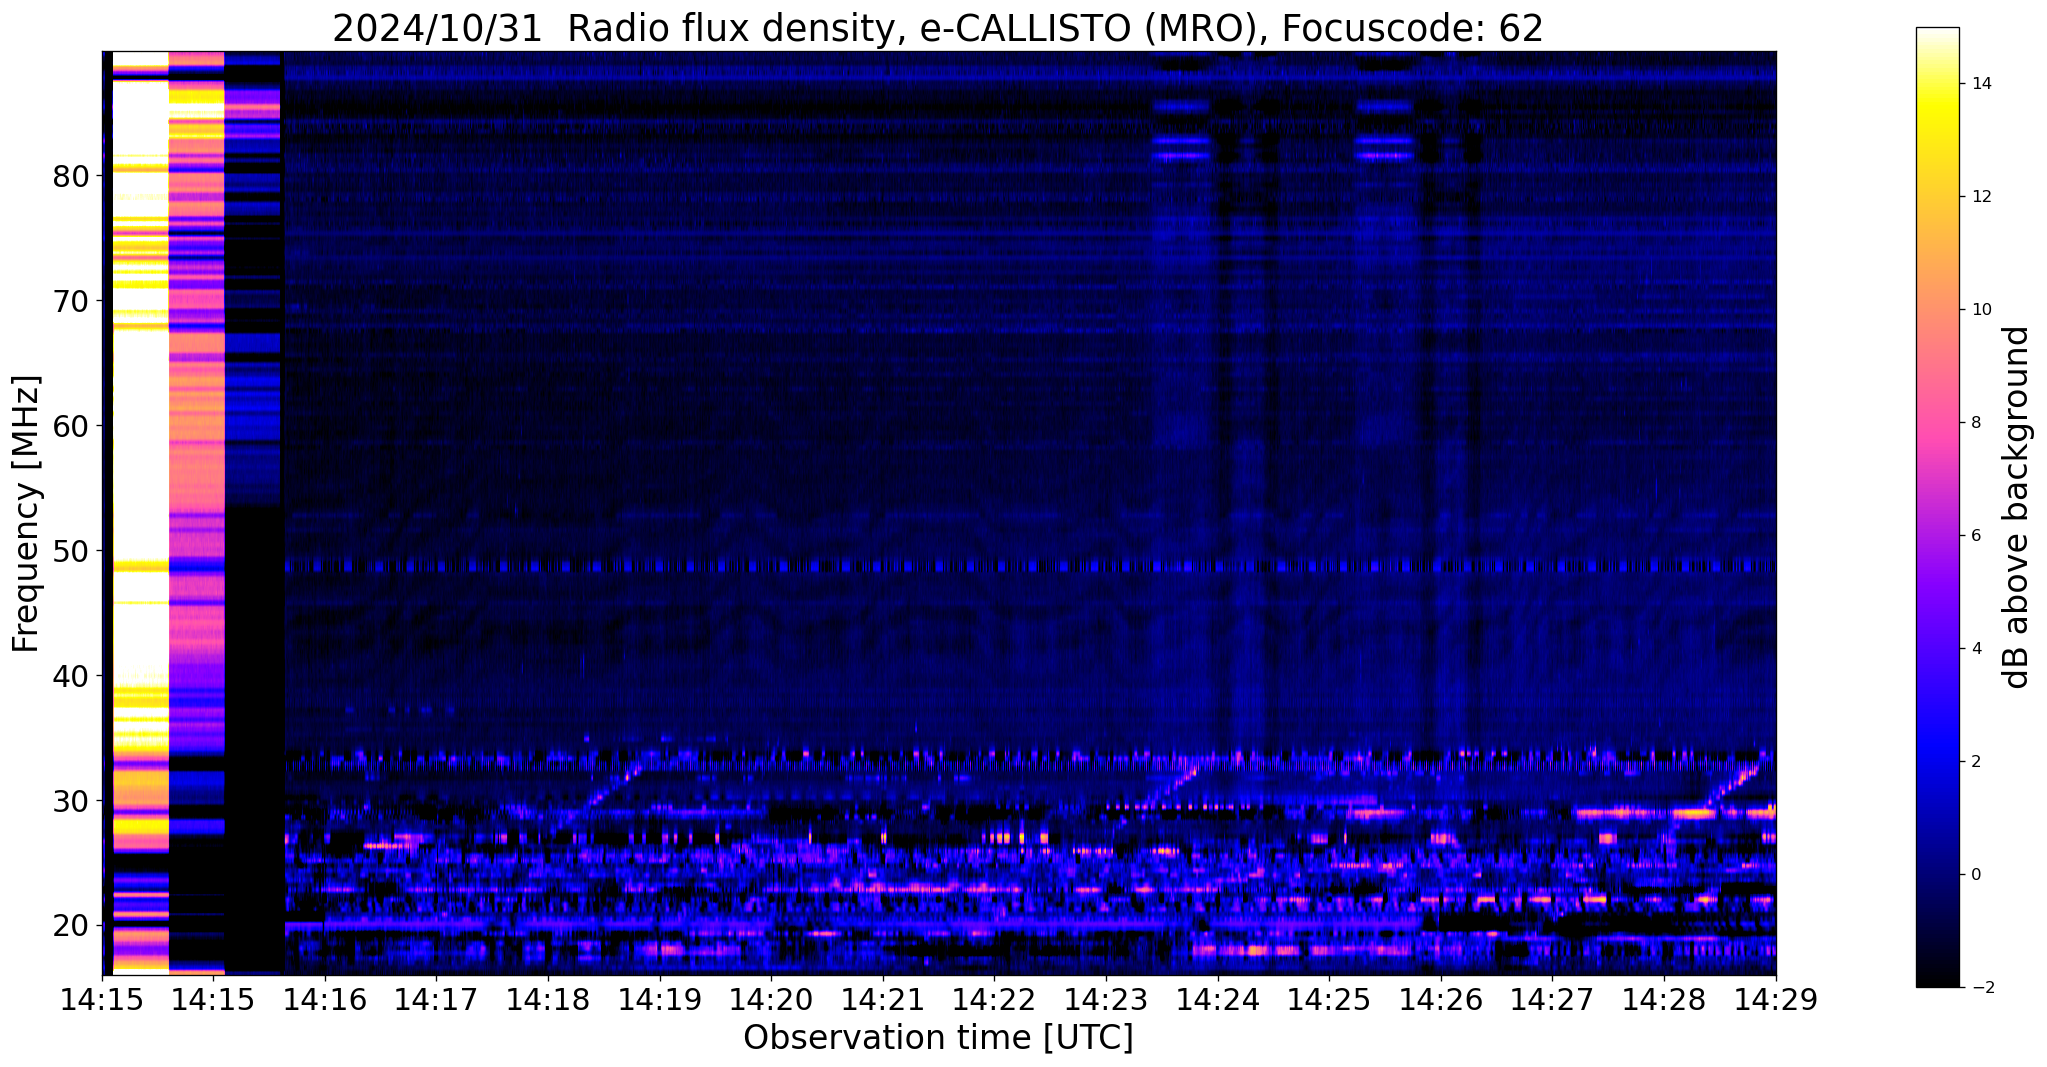This screenshot has width=2047, height=1067.
Task: Click the 14:18 time tick label
Action: click(x=548, y=1000)
